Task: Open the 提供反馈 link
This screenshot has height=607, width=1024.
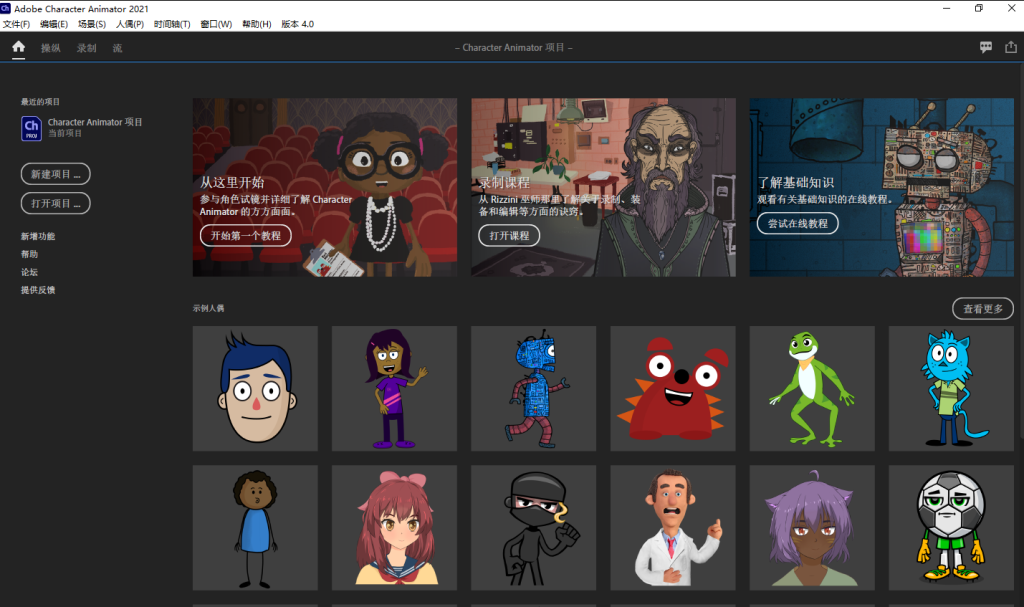Action: [x=38, y=290]
